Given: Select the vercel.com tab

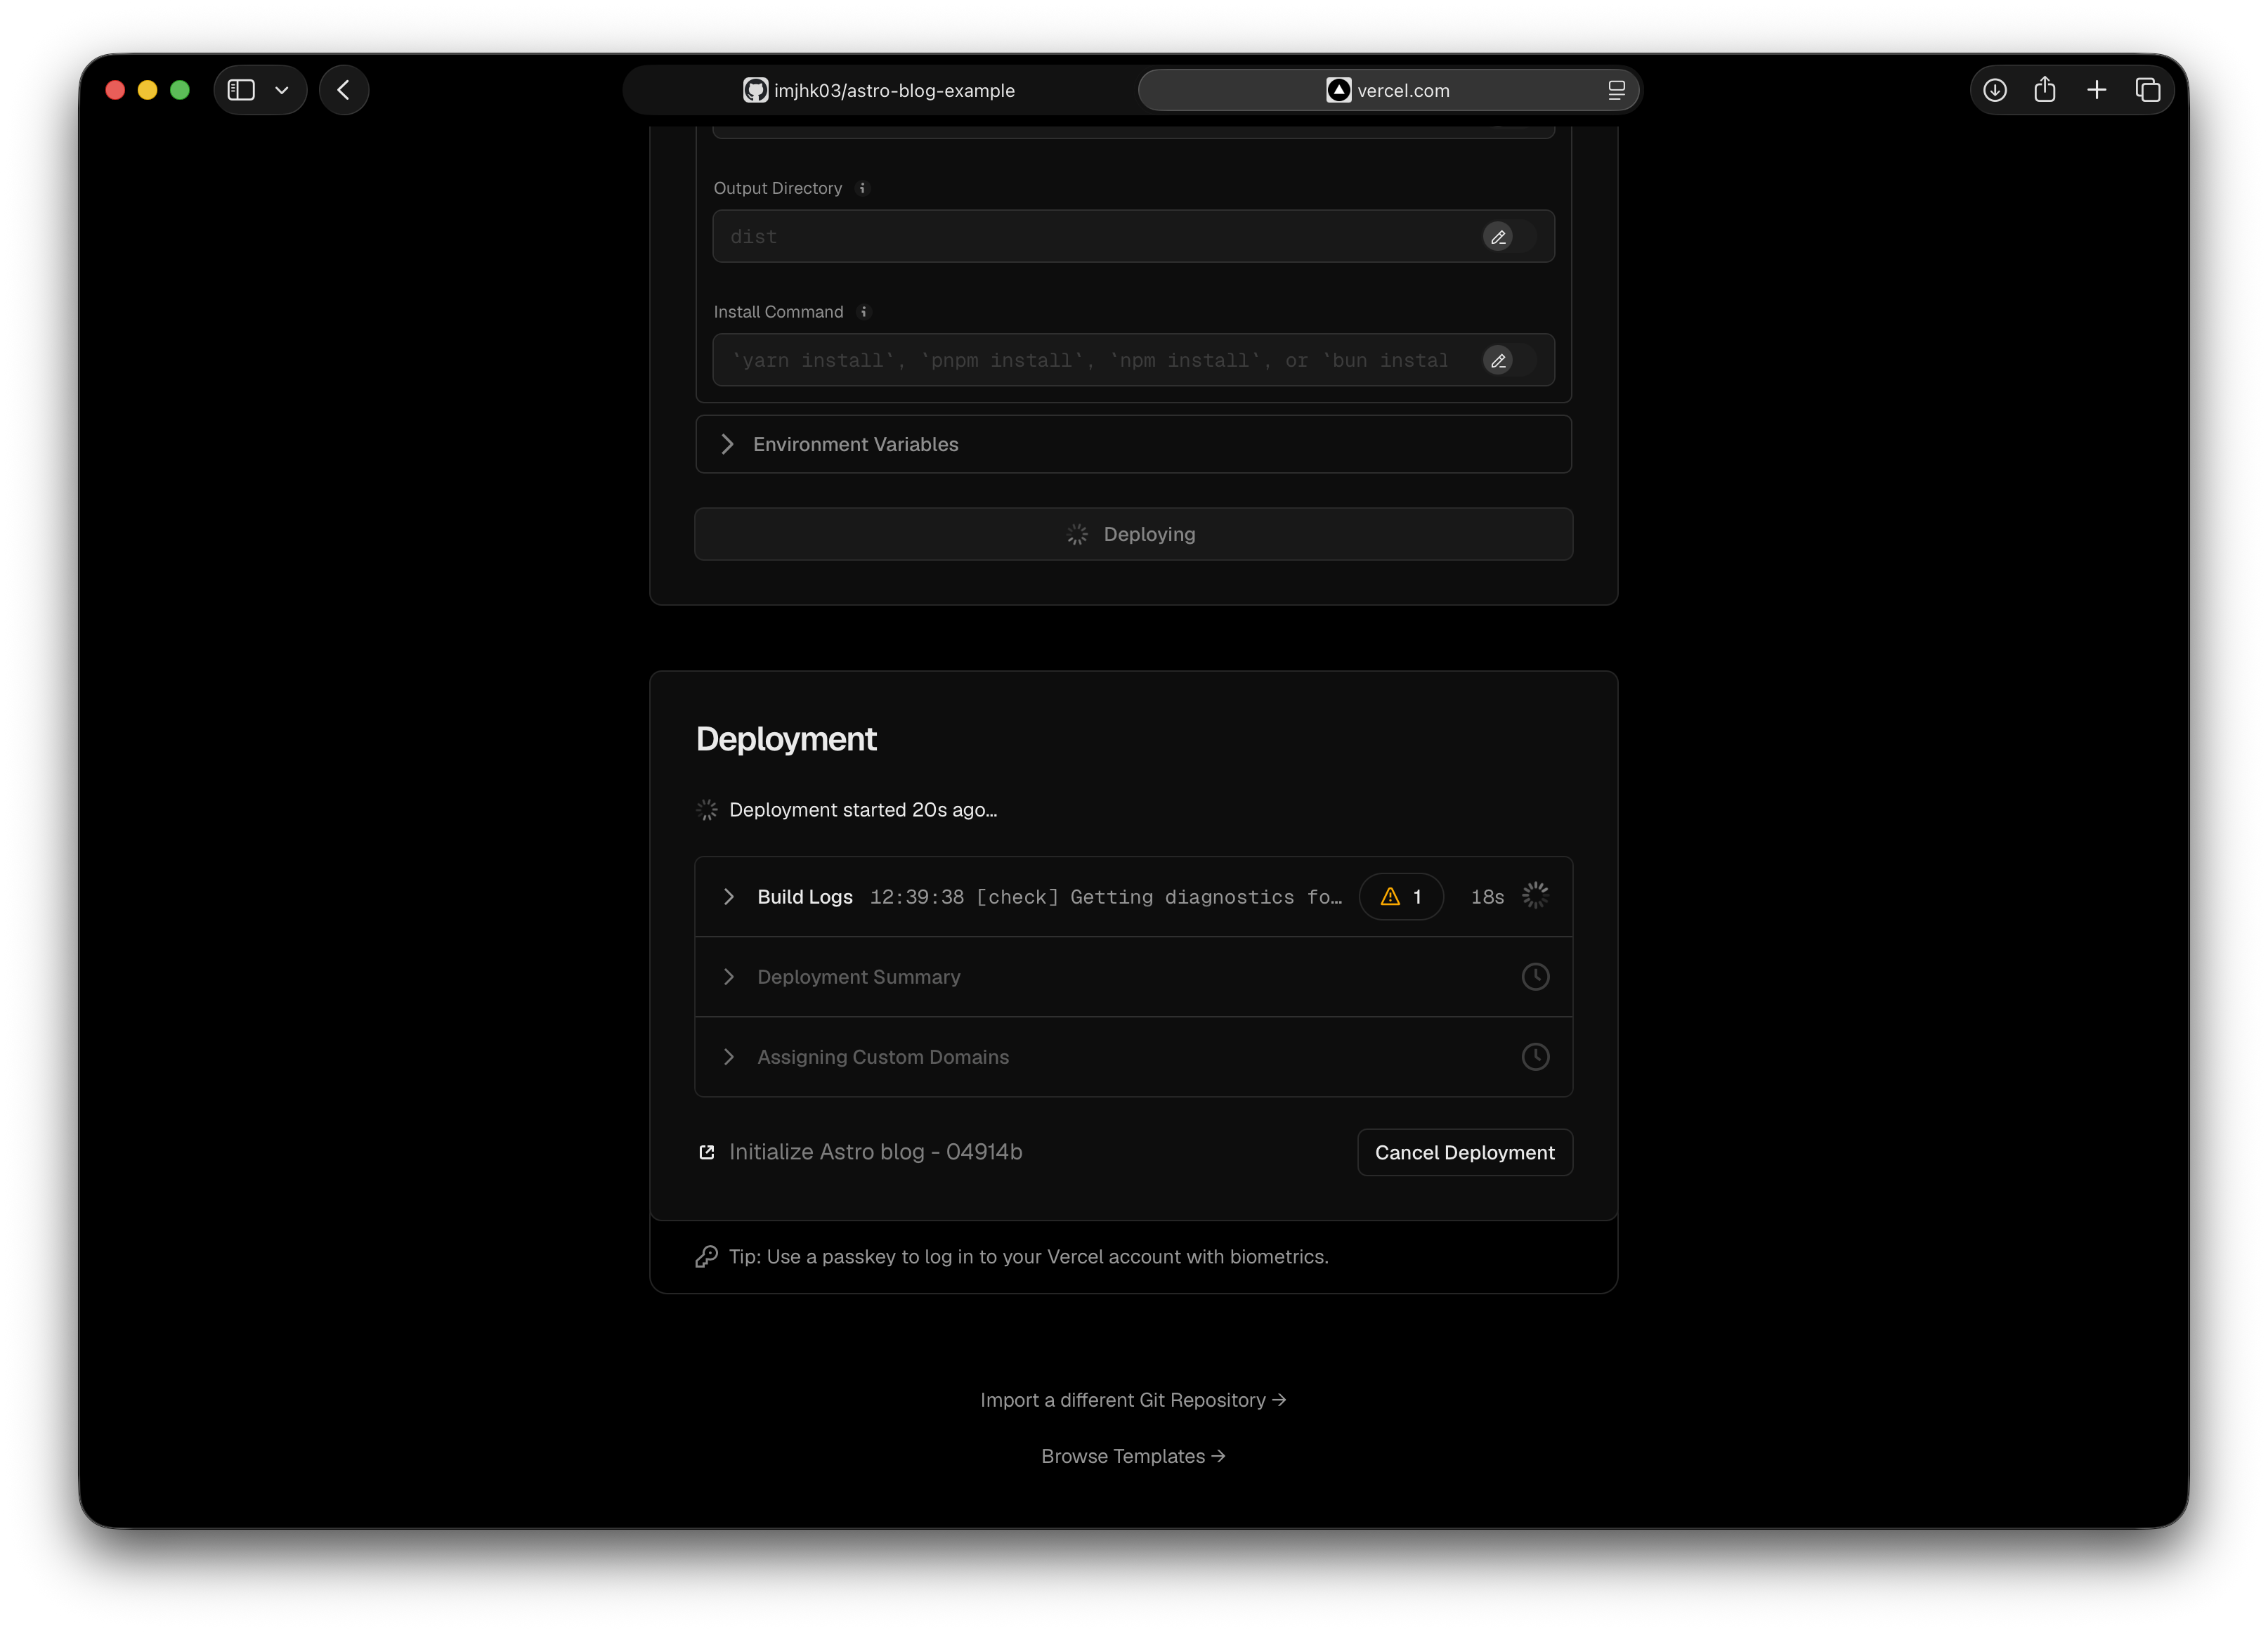Looking at the screenshot, I should (1388, 90).
